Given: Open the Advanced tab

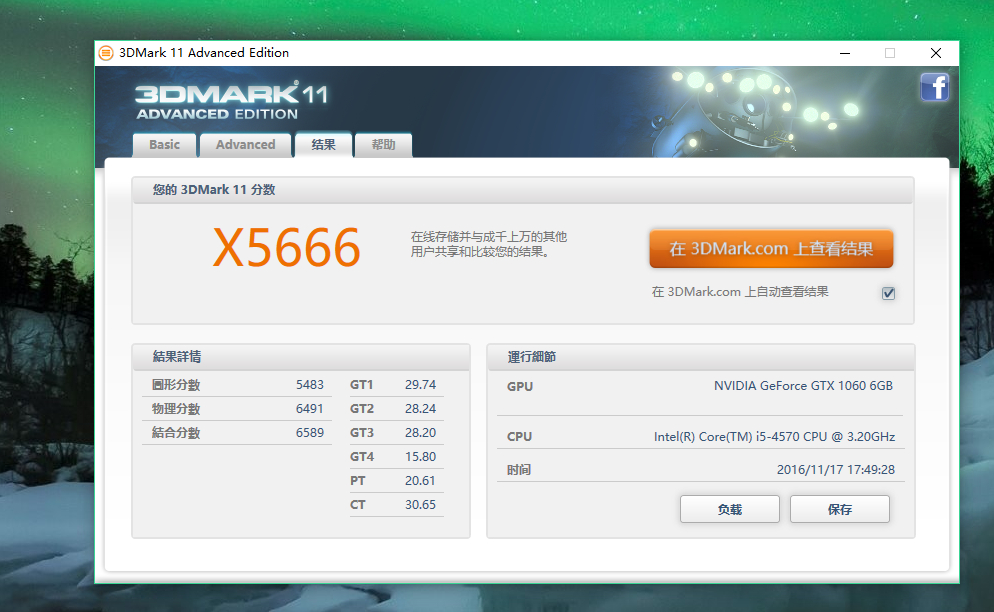Looking at the screenshot, I should (245, 145).
